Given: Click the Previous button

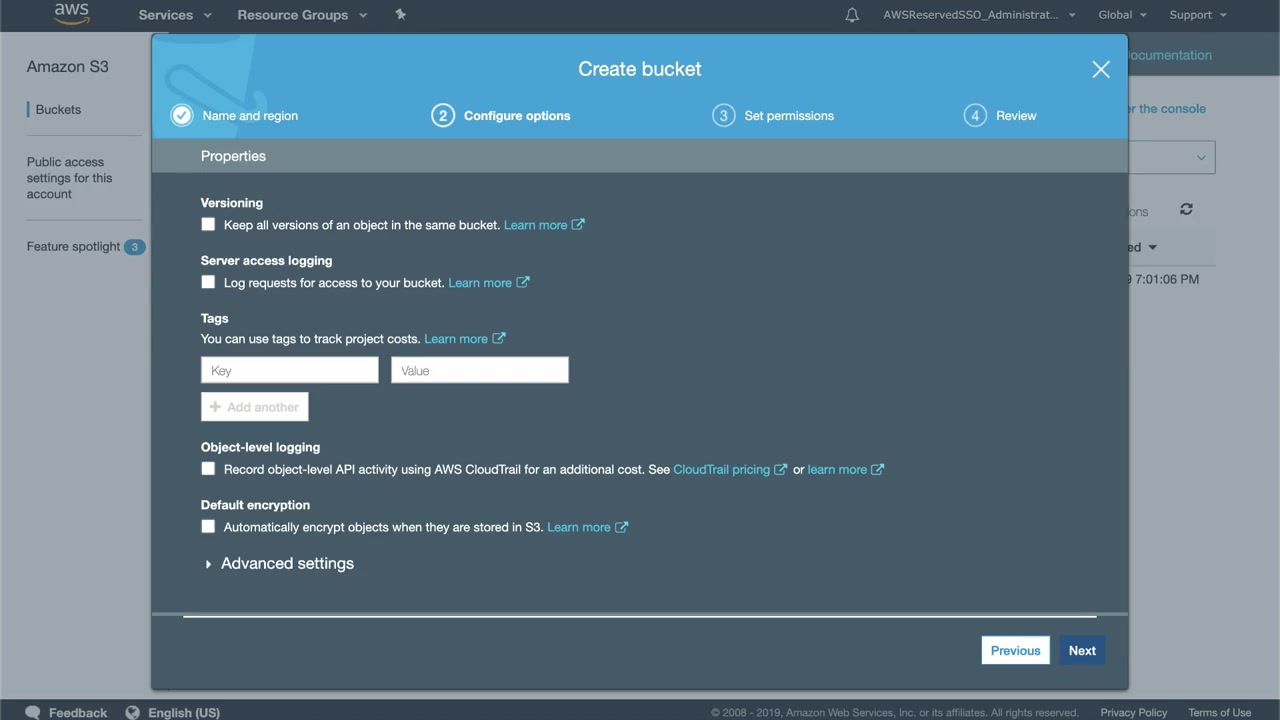Looking at the screenshot, I should click(1016, 650).
